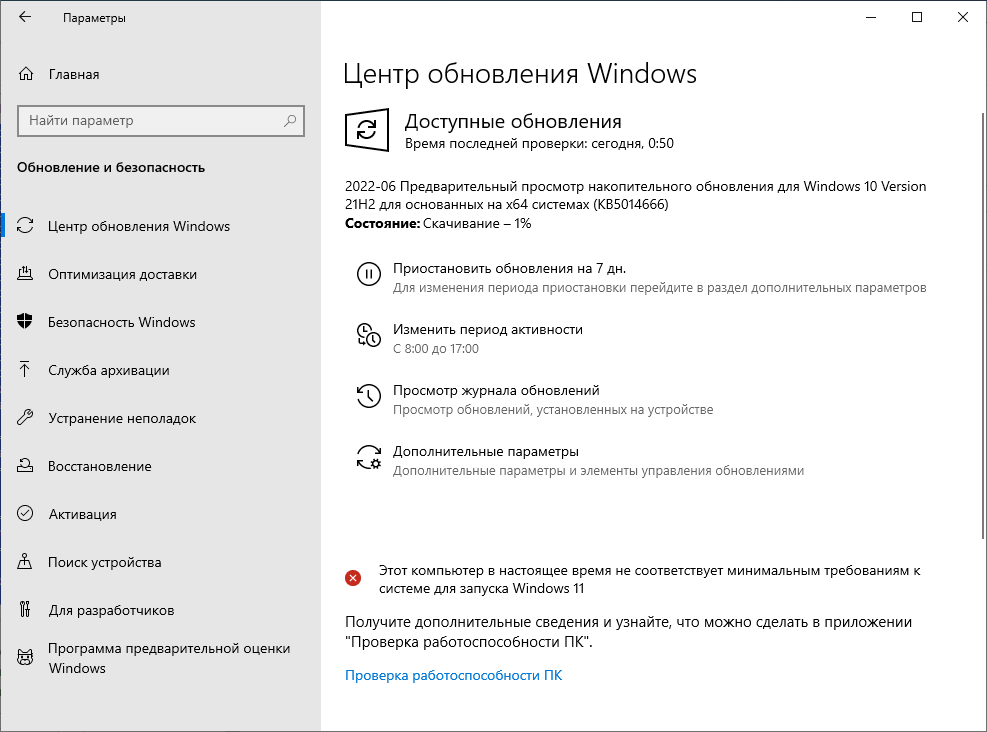The image size is (987, 732).
Task: Open Оптимизация доставки in the sidebar
Action: click(x=122, y=274)
